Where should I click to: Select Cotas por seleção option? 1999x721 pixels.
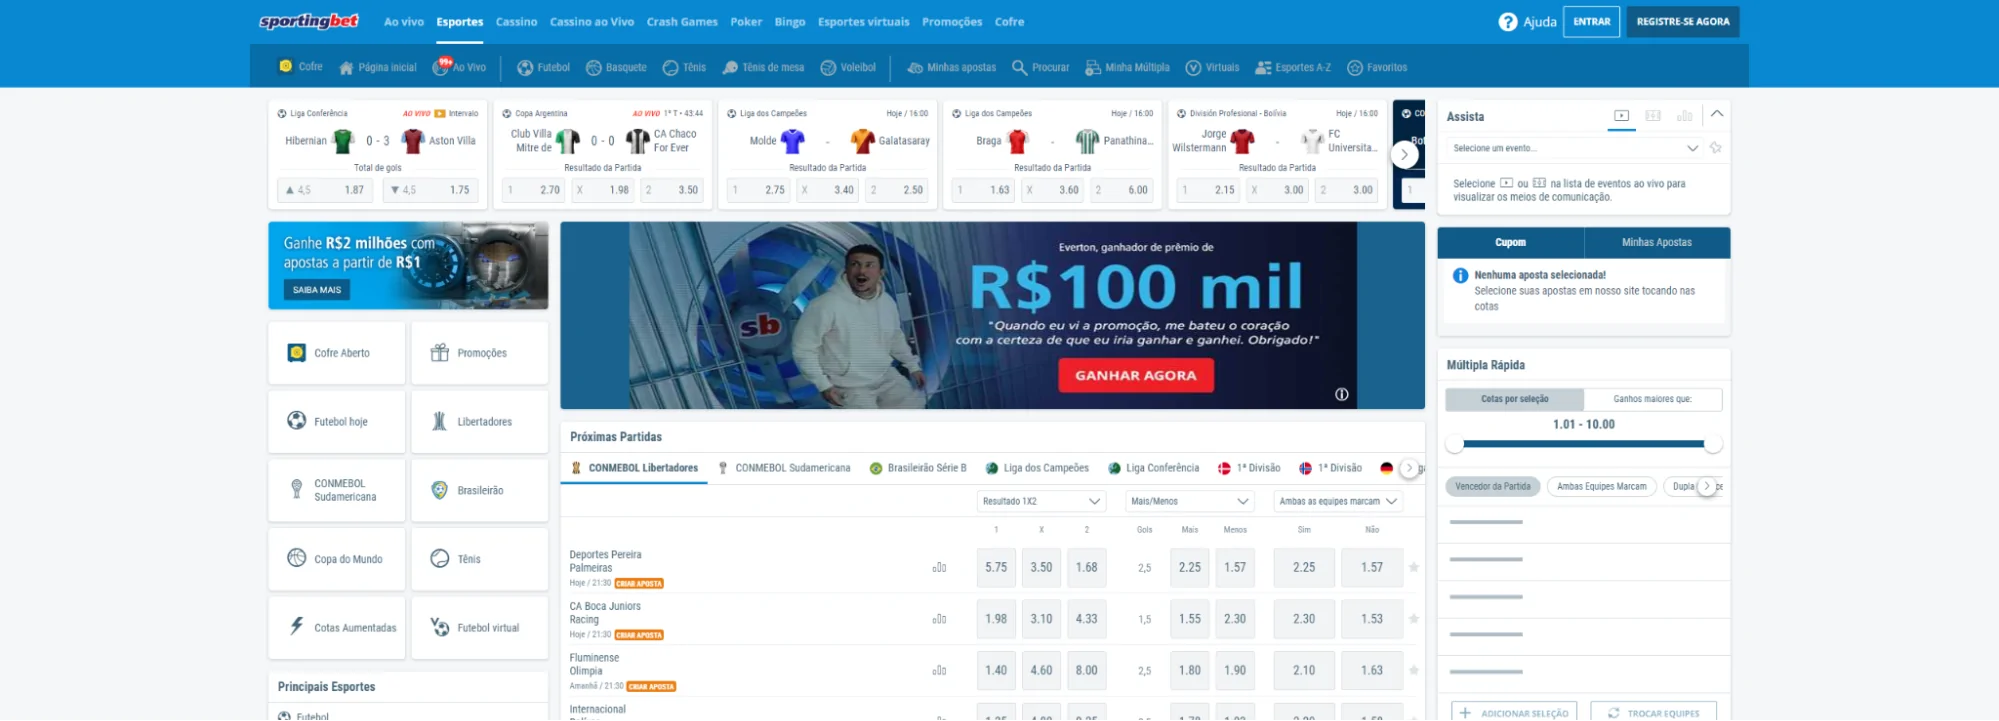[x=1514, y=399]
